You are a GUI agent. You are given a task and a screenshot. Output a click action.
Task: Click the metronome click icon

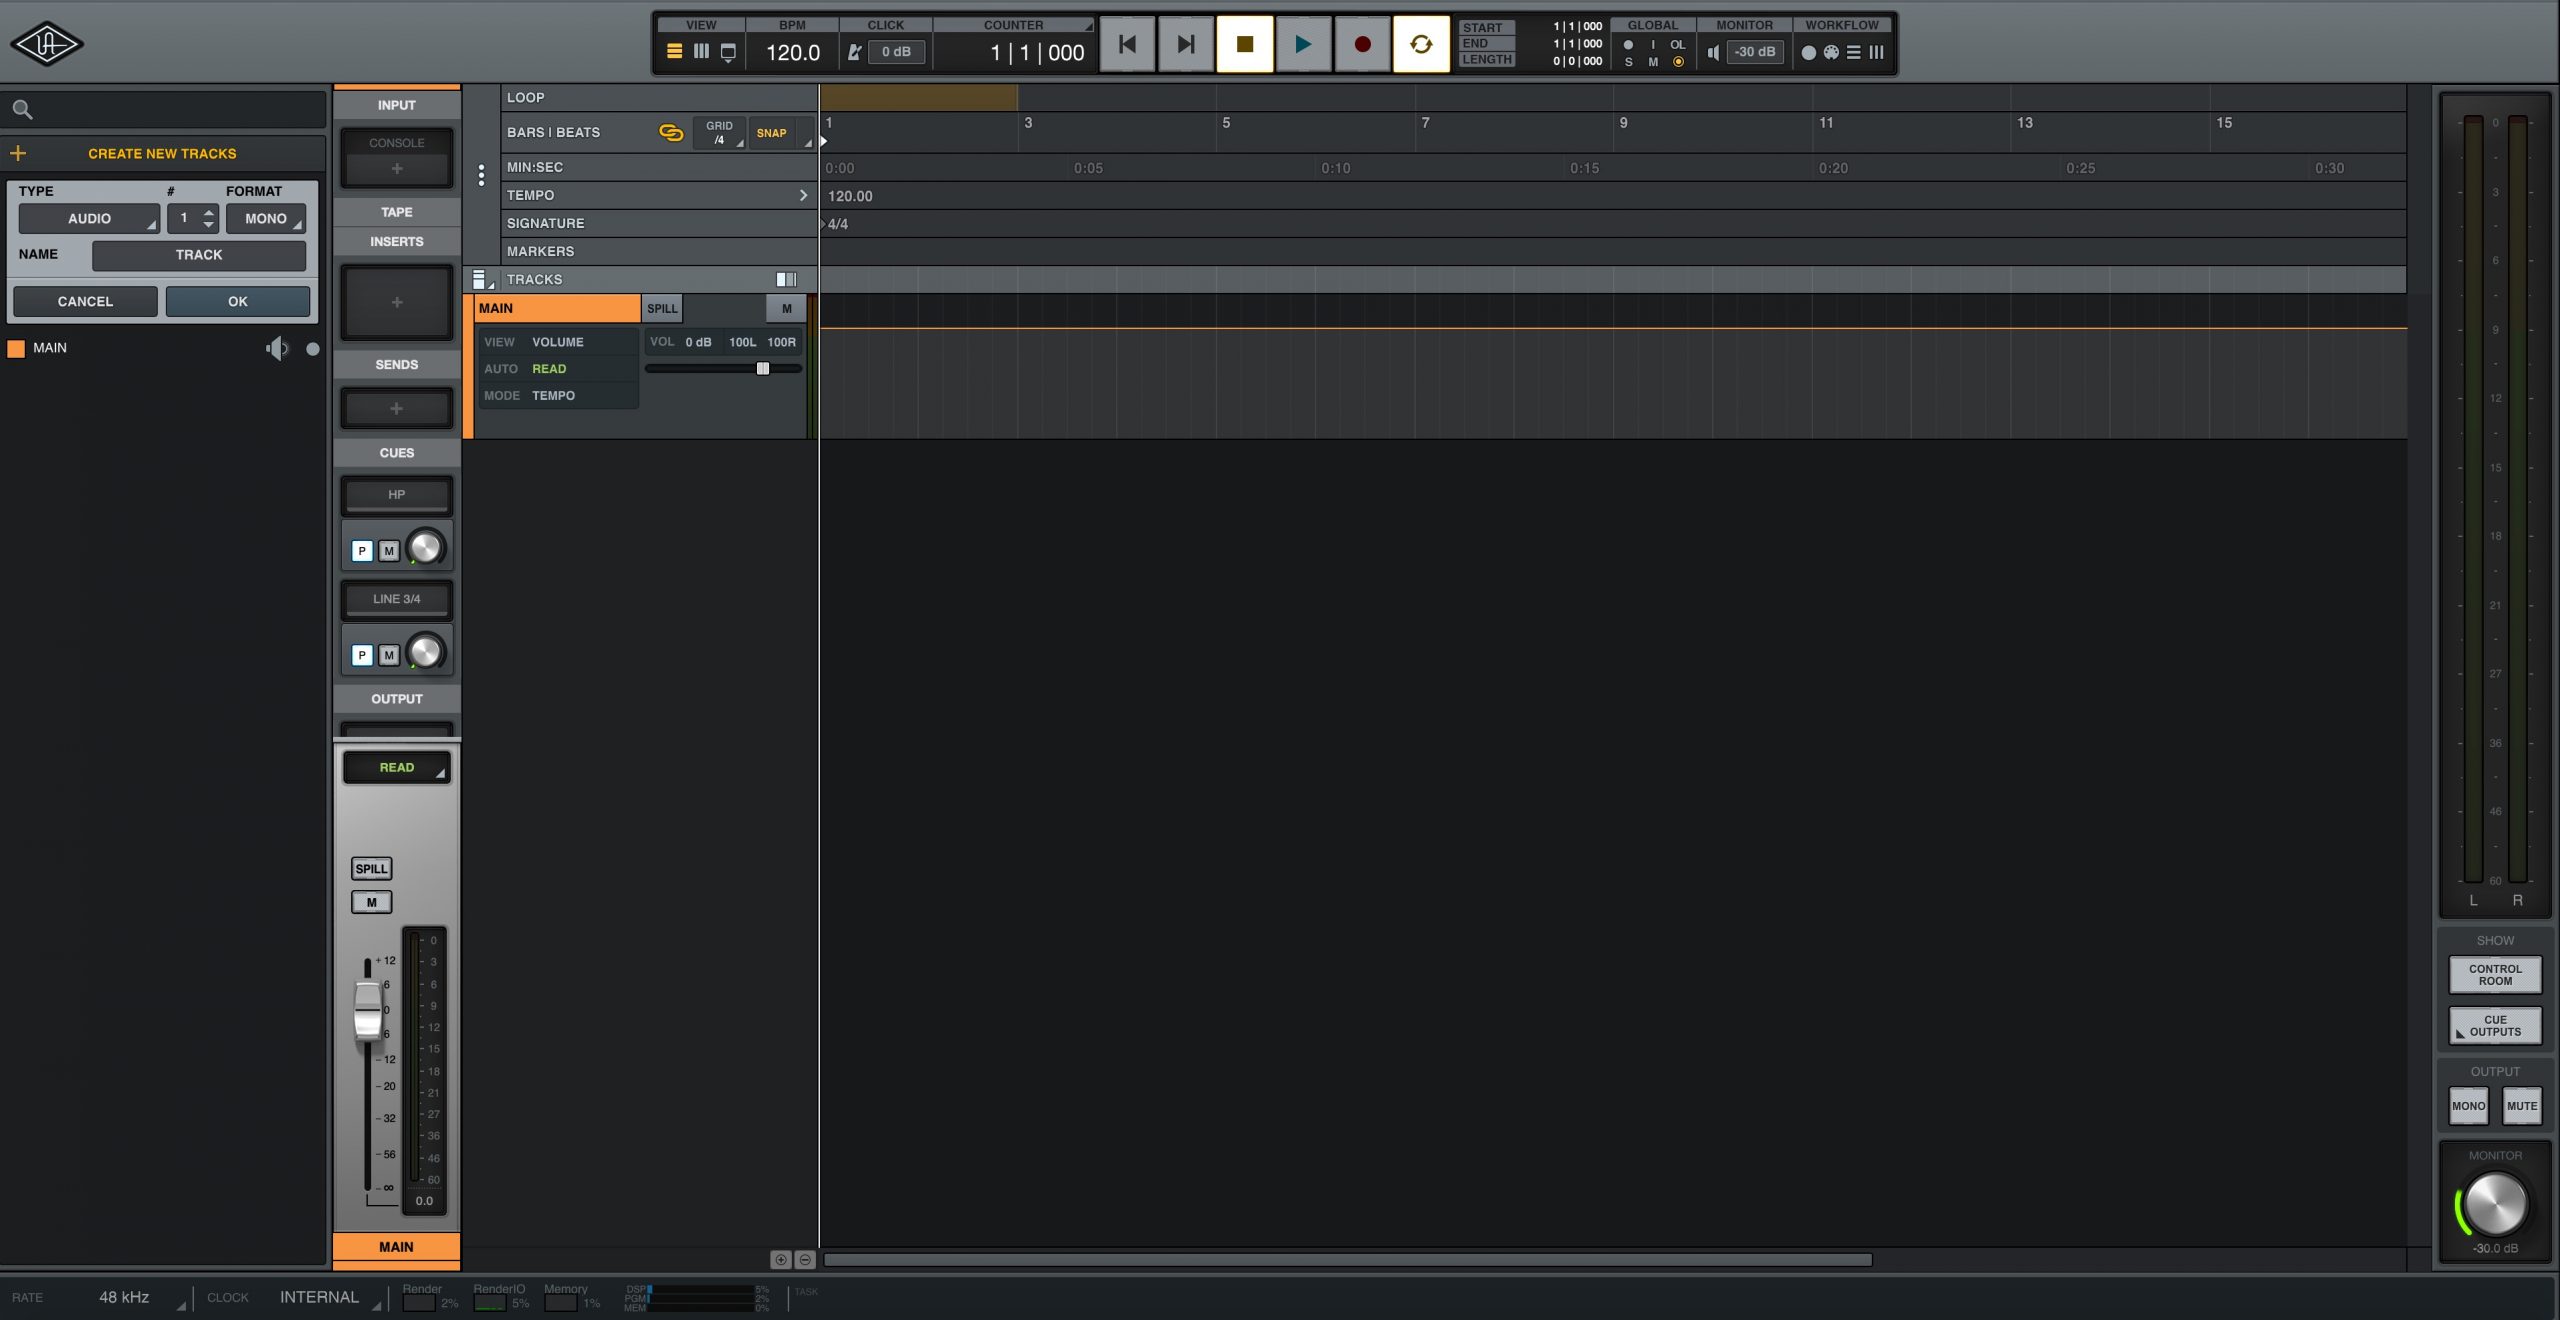[854, 52]
